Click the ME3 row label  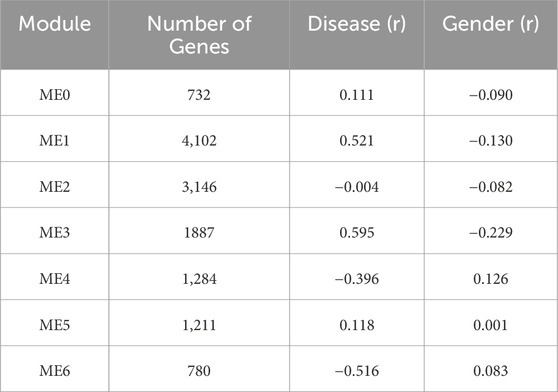55,233
